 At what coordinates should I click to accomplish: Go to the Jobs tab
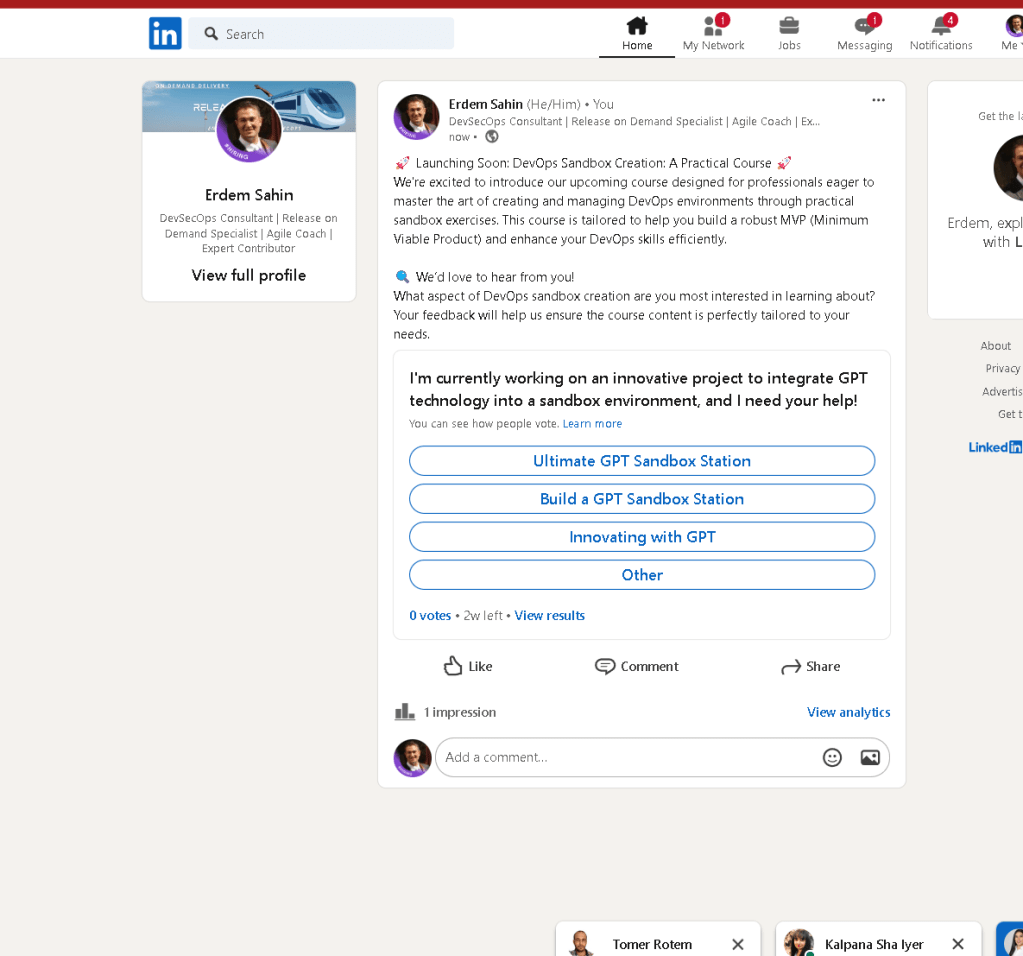coord(789,33)
